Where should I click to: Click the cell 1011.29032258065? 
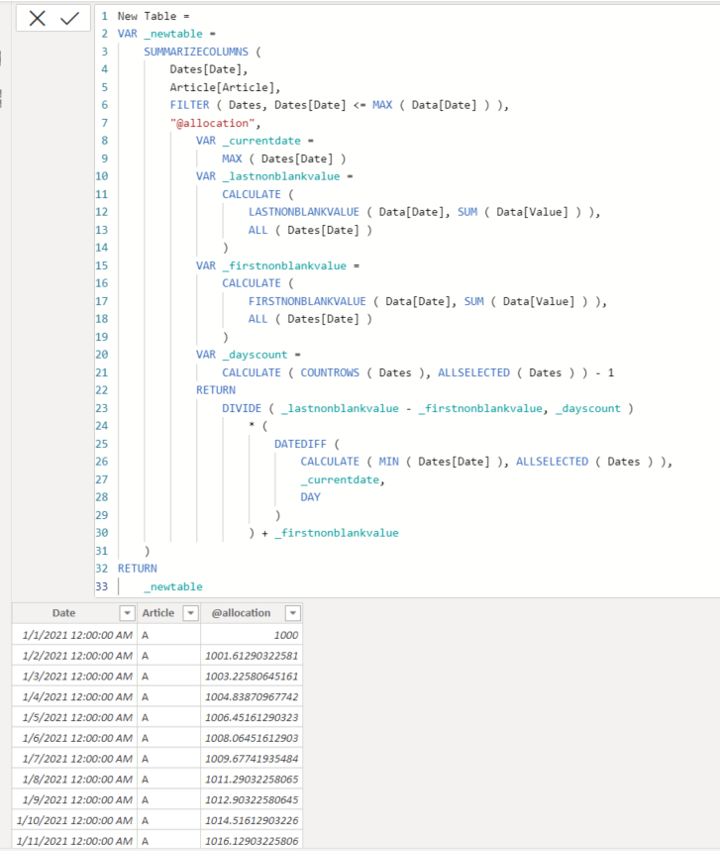tap(251, 779)
